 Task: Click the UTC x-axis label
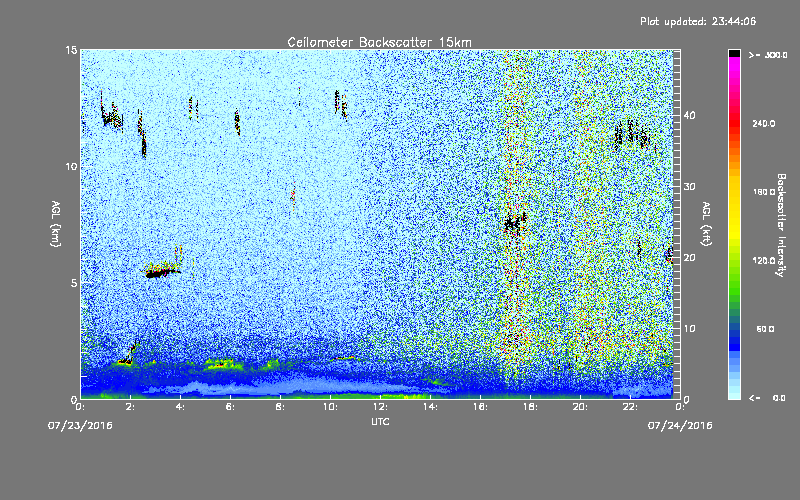point(380,421)
